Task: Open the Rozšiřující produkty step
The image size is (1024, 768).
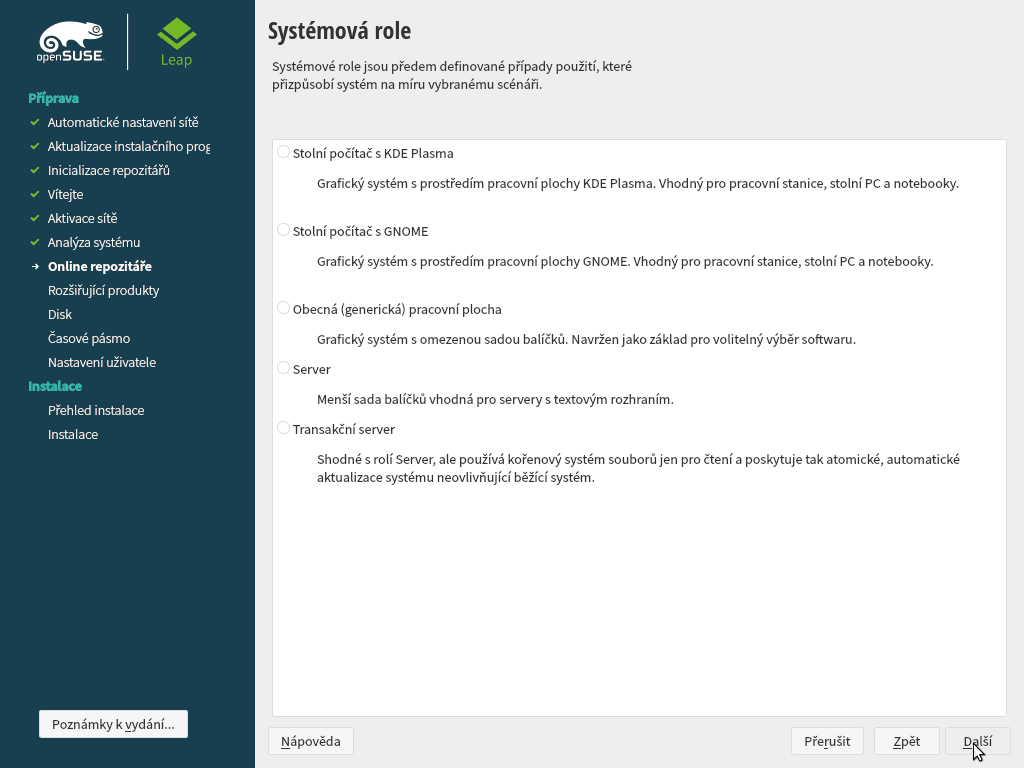Action: click(x=105, y=290)
